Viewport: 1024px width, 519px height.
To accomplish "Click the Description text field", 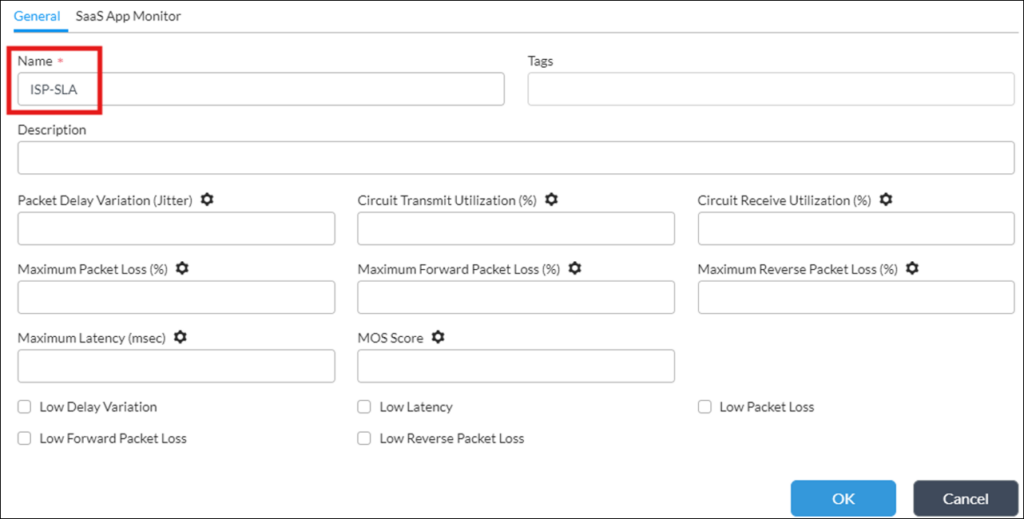I will point(516,157).
